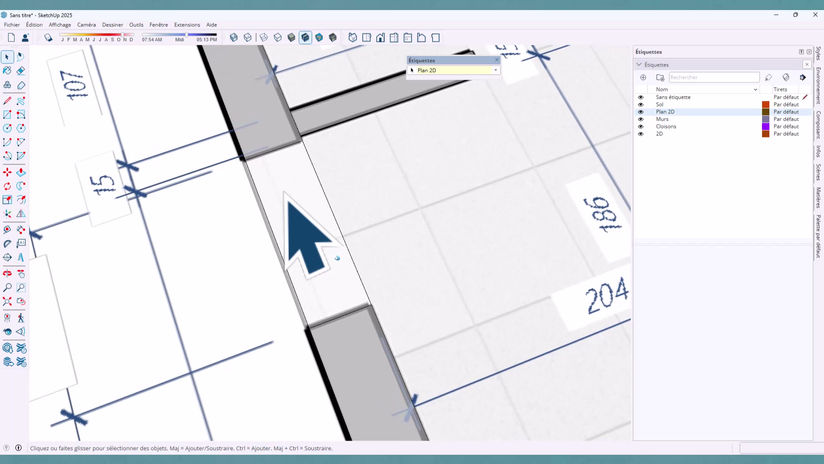This screenshot has height=464, width=824.
Task: Choose the Rotate tool
Action: [7, 186]
